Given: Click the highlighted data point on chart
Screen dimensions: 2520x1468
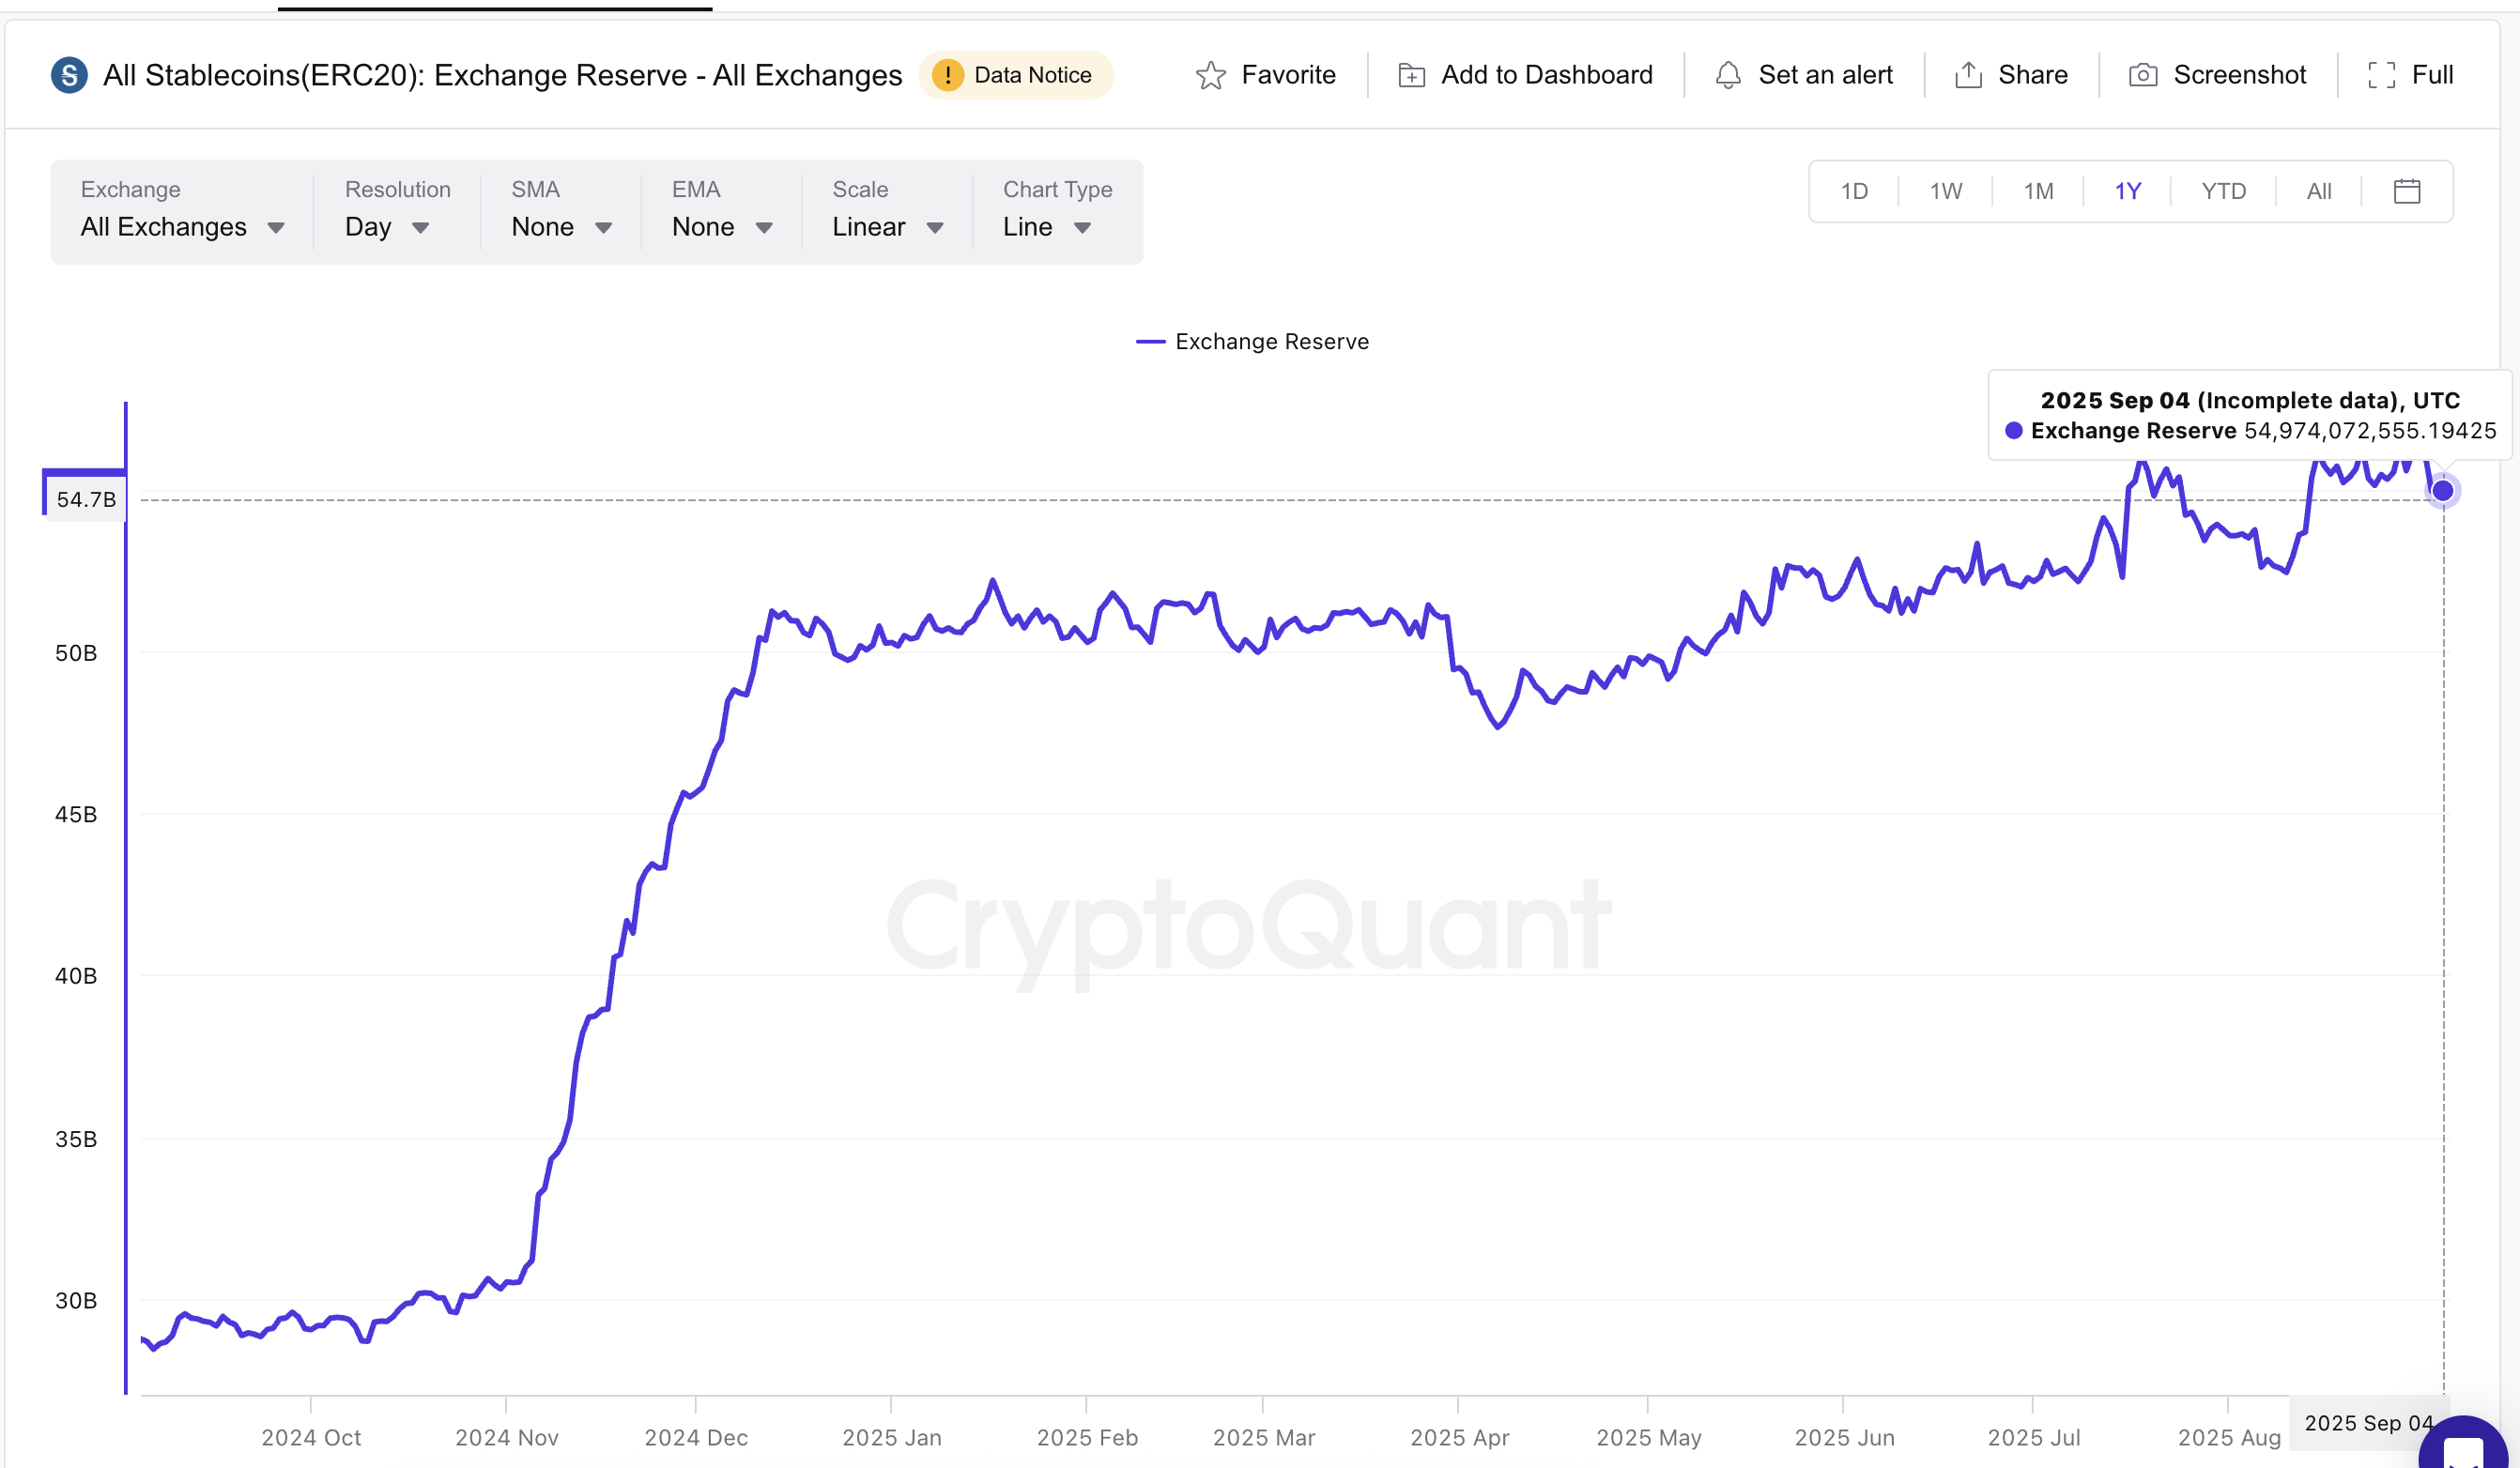Looking at the screenshot, I should (x=2442, y=490).
